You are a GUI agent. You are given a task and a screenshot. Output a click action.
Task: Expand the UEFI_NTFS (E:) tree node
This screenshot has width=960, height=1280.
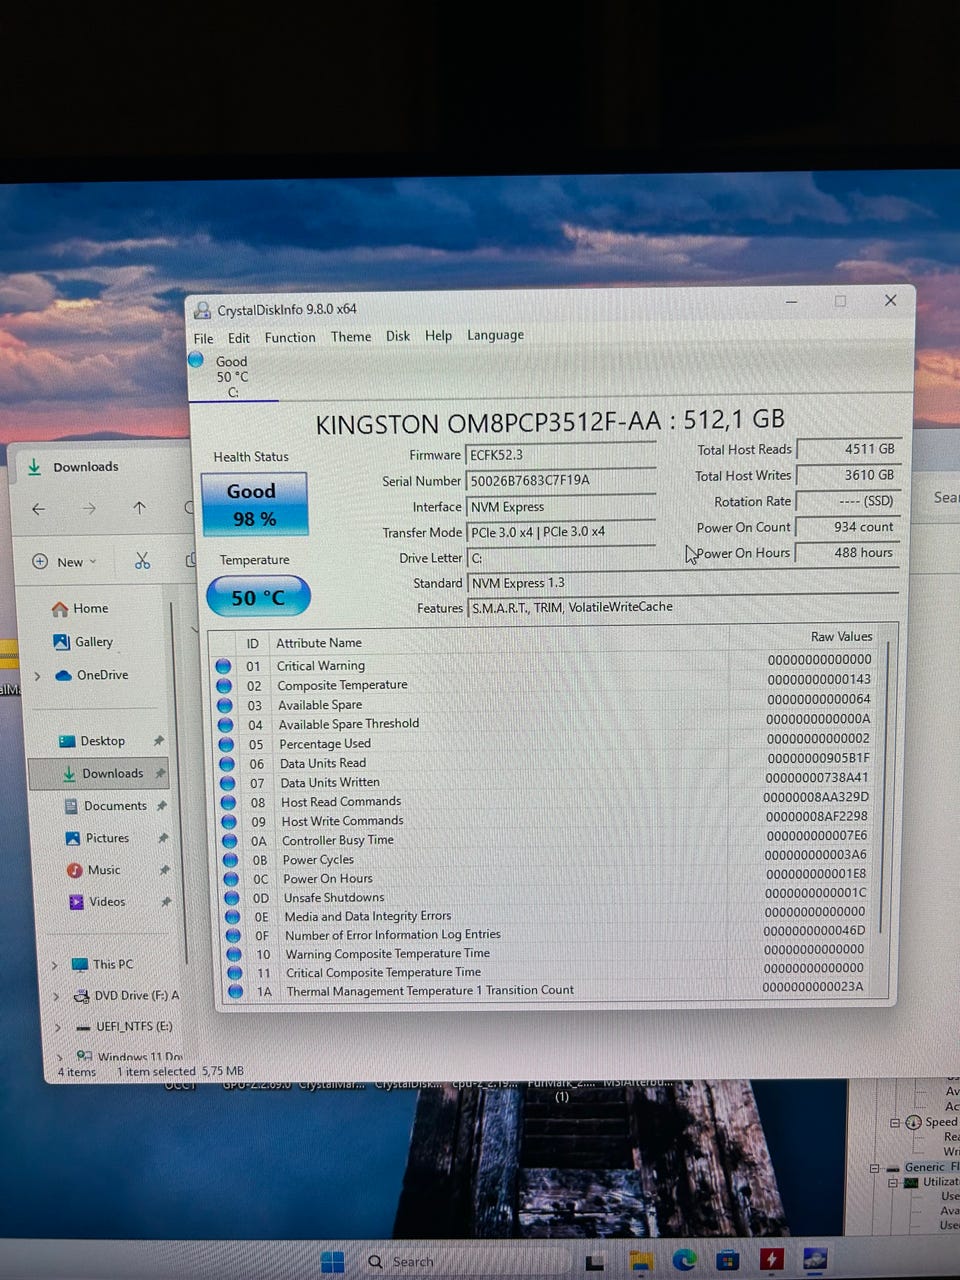(x=58, y=1027)
